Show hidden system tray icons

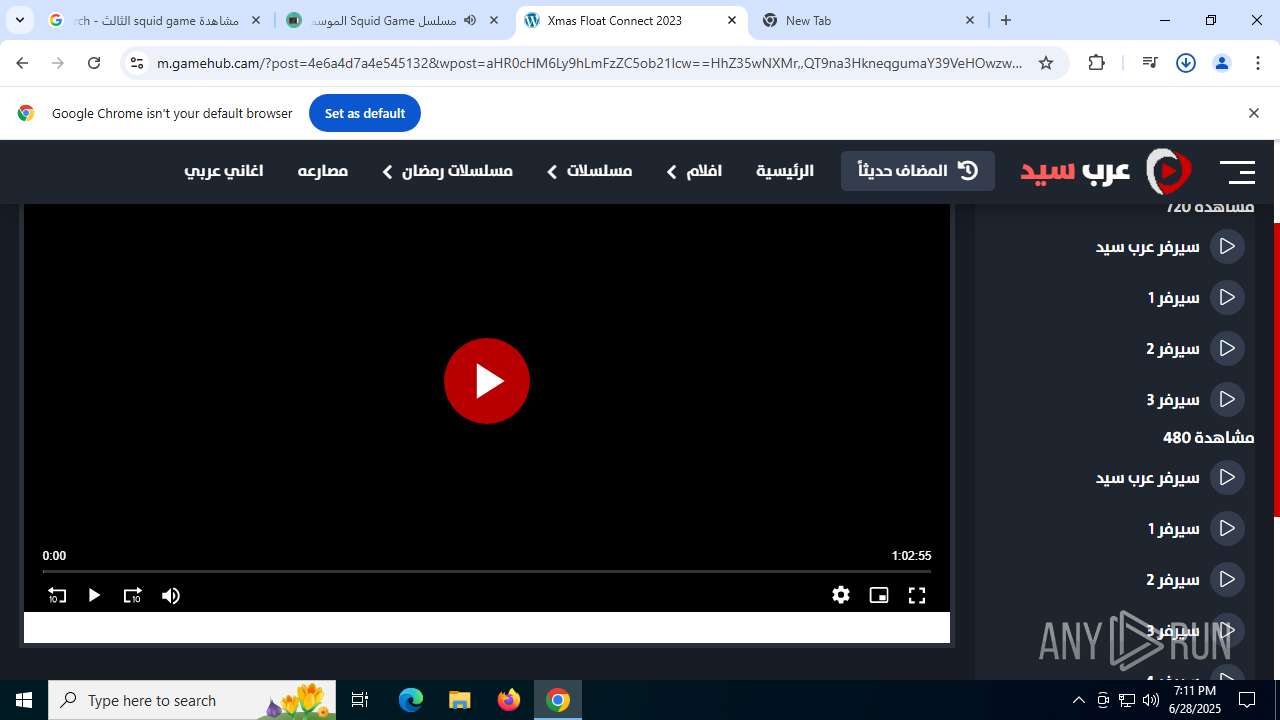(x=1078, y=700)
